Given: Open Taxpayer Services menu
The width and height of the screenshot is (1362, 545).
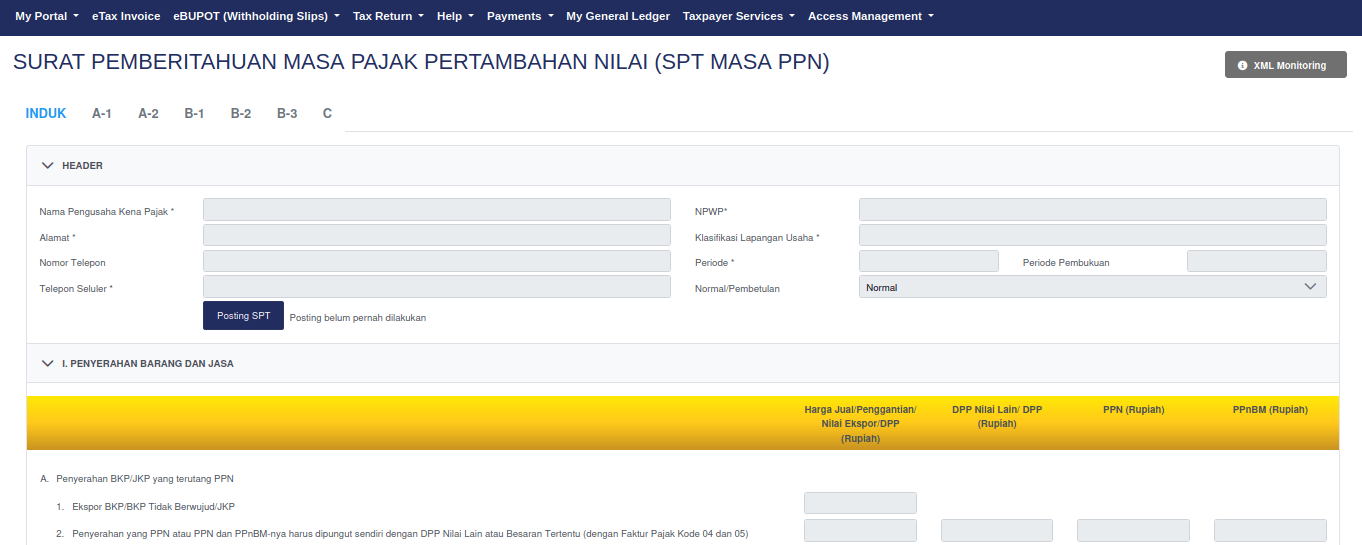Looking at the screenshot, I should [738, 16].
